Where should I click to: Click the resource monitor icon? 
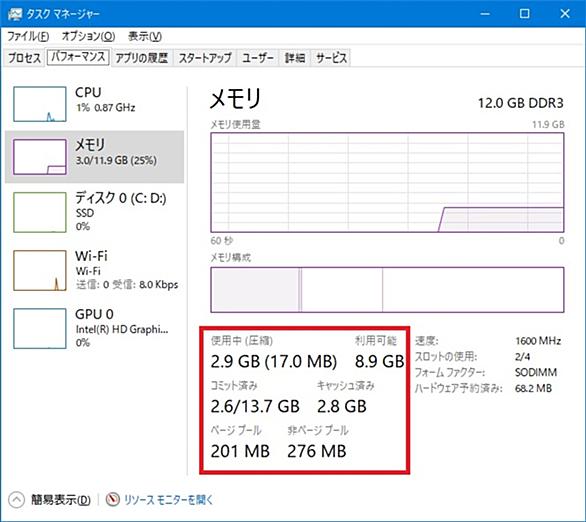point(112,500)
